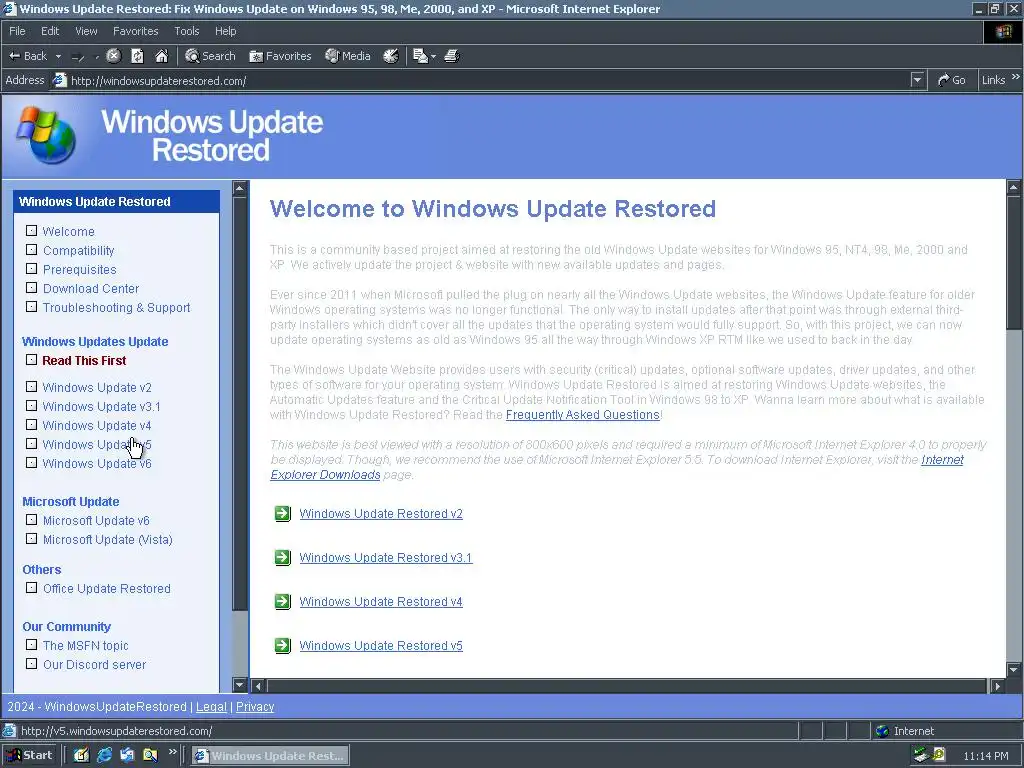The height and width of the screenshot is (768, 1024).
Task: Open the Welcome sidebar link
Action: [68, 231]
